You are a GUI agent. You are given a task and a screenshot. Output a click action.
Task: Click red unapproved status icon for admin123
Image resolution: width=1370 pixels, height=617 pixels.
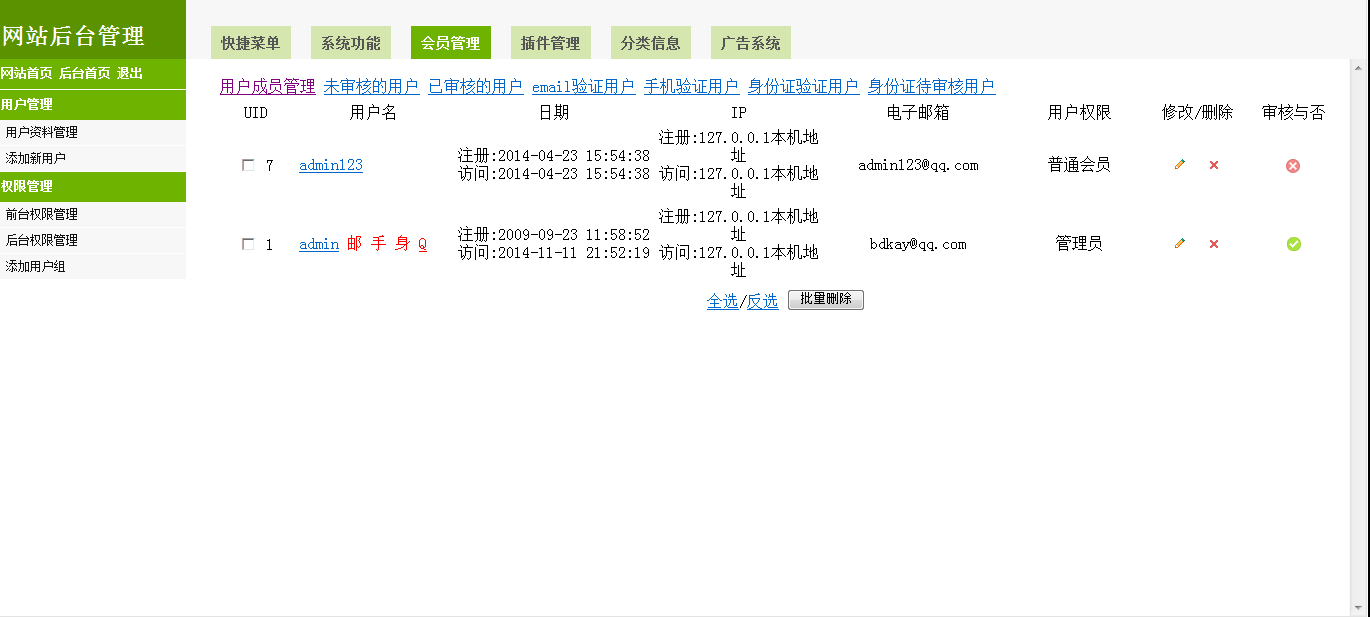tap(1293, 166)
